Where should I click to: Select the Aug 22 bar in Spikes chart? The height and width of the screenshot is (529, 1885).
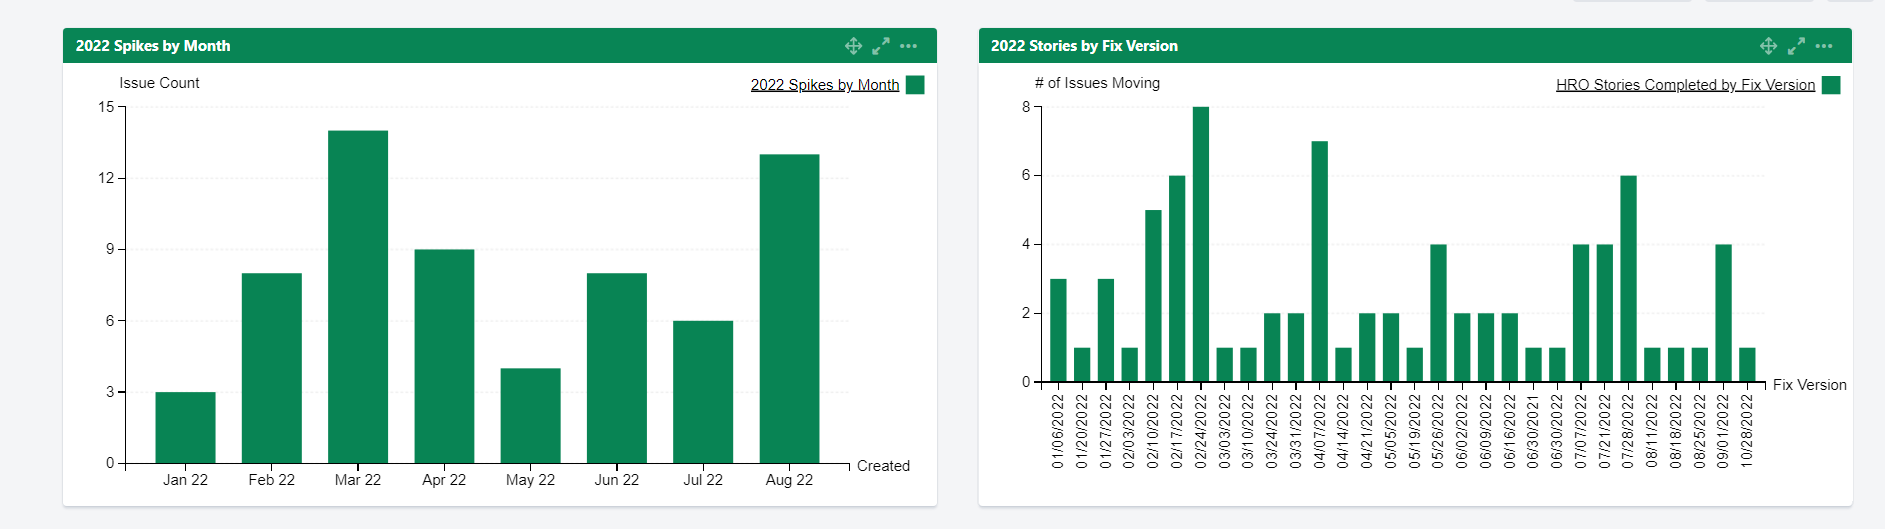[789, 309]
